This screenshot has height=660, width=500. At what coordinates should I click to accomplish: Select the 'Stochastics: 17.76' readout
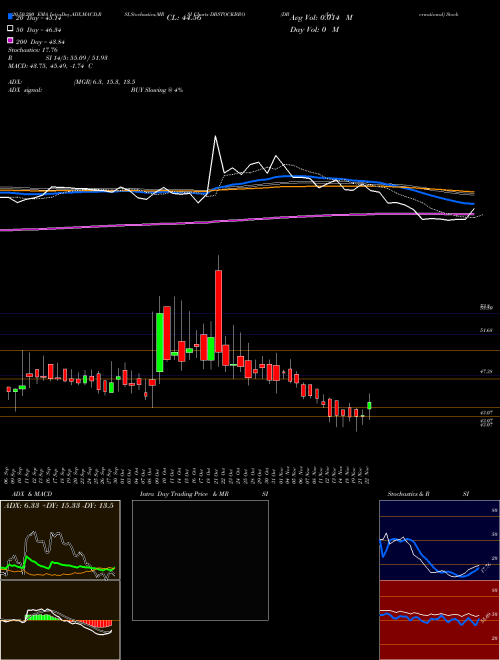pos(32,50)
